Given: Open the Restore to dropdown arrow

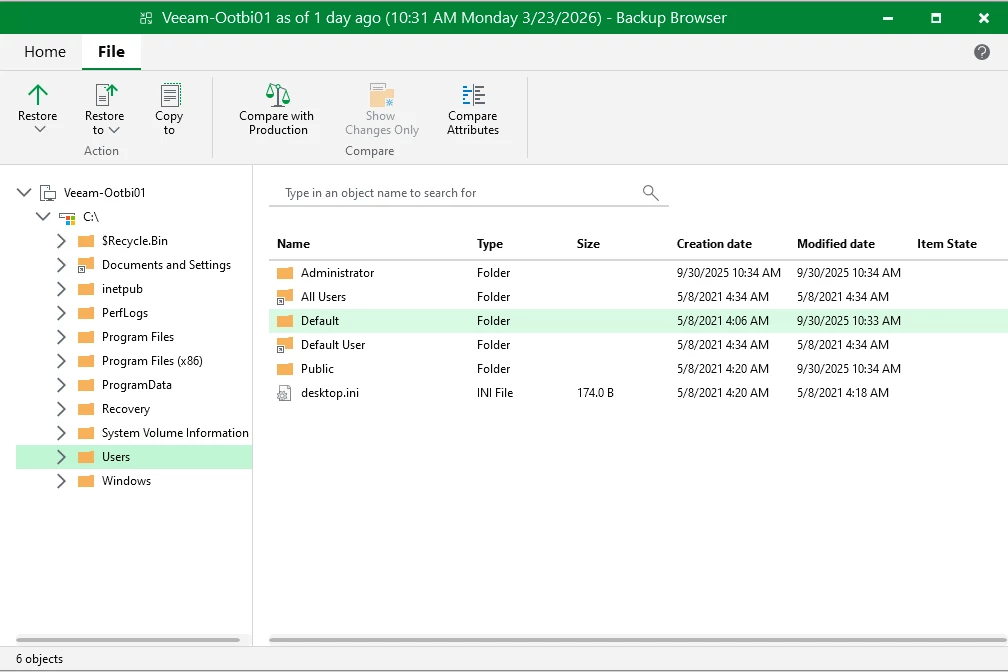Looking at the screenshot, I should [x=114, y=130].
